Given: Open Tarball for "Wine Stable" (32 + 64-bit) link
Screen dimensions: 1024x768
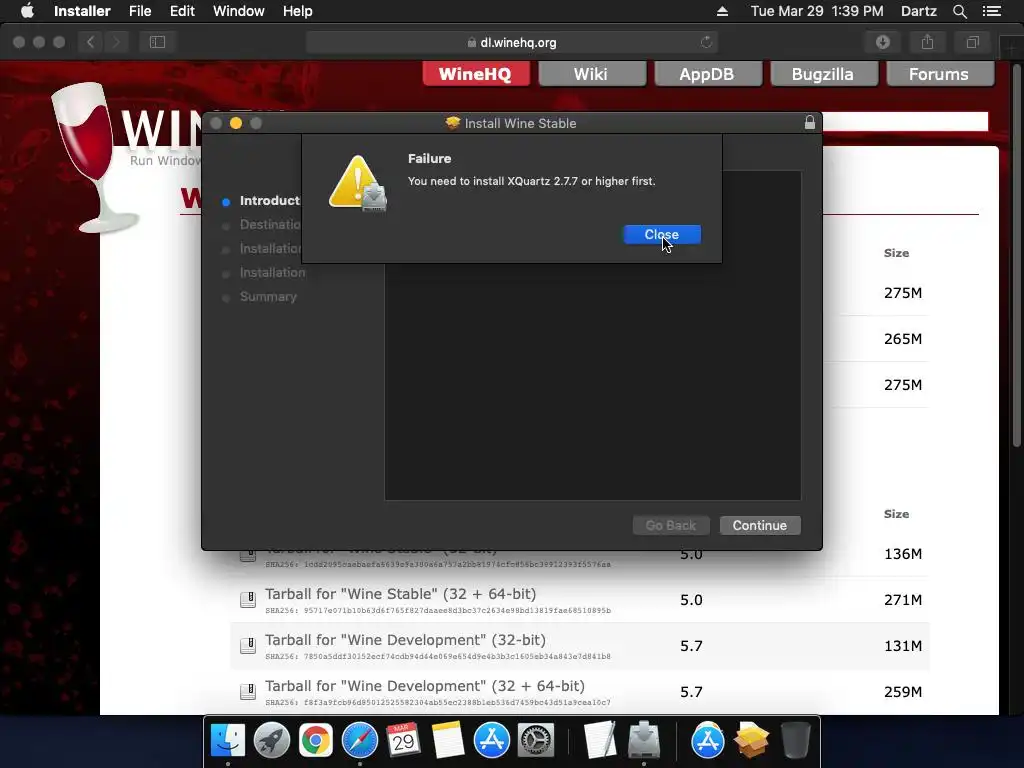Looking at the screenshot, I should point(400,594).
